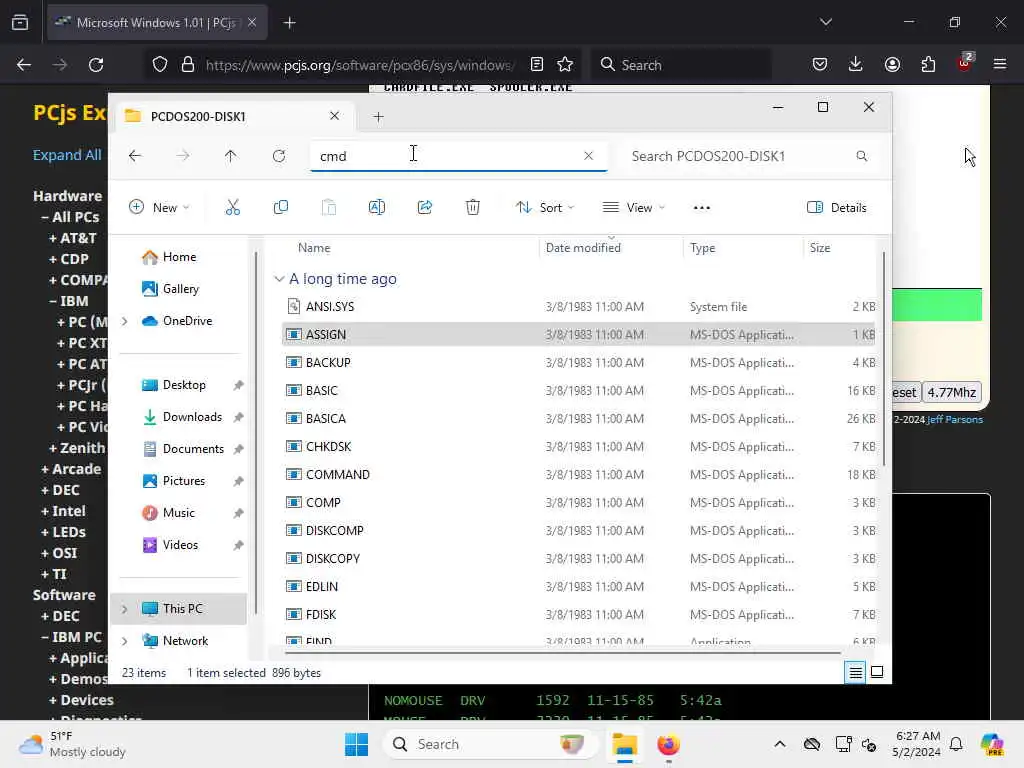
Task: Go back in File Explorer
Action: pos(135,156)
